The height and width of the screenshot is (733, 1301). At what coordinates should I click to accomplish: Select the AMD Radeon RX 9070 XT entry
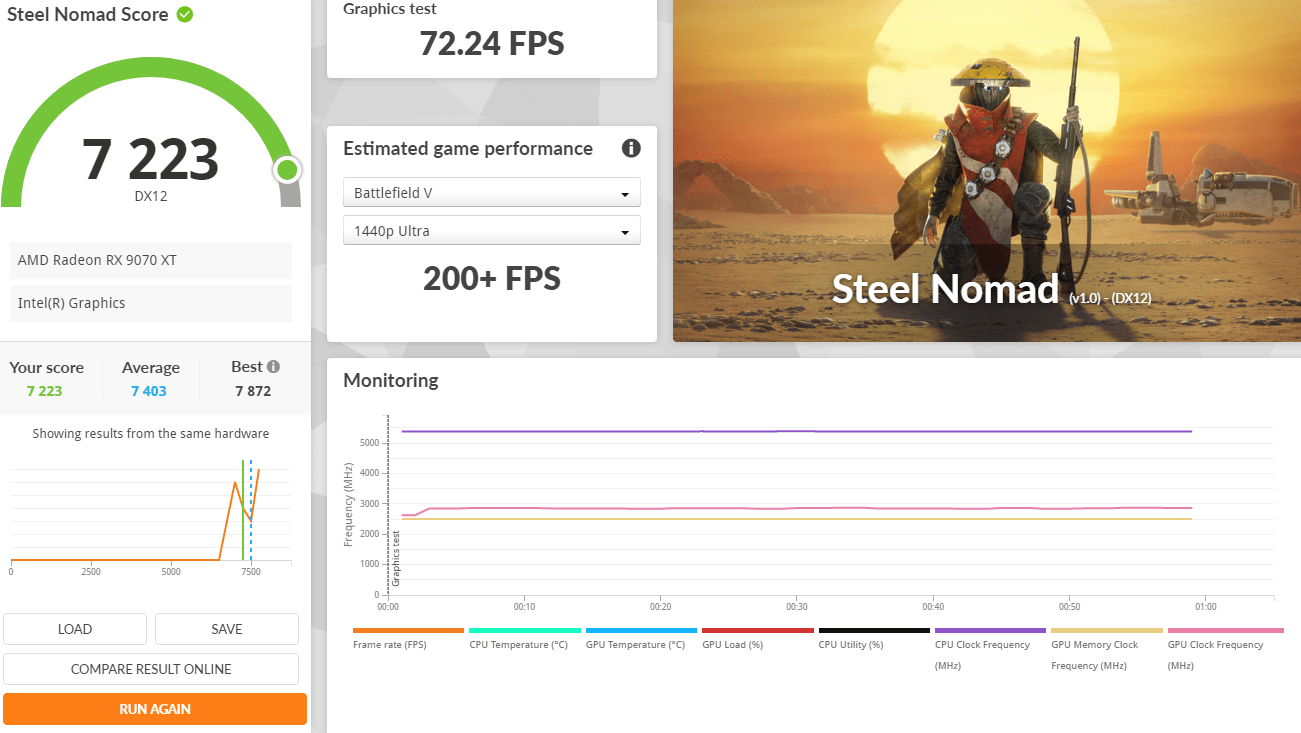[x=151, y=260]
